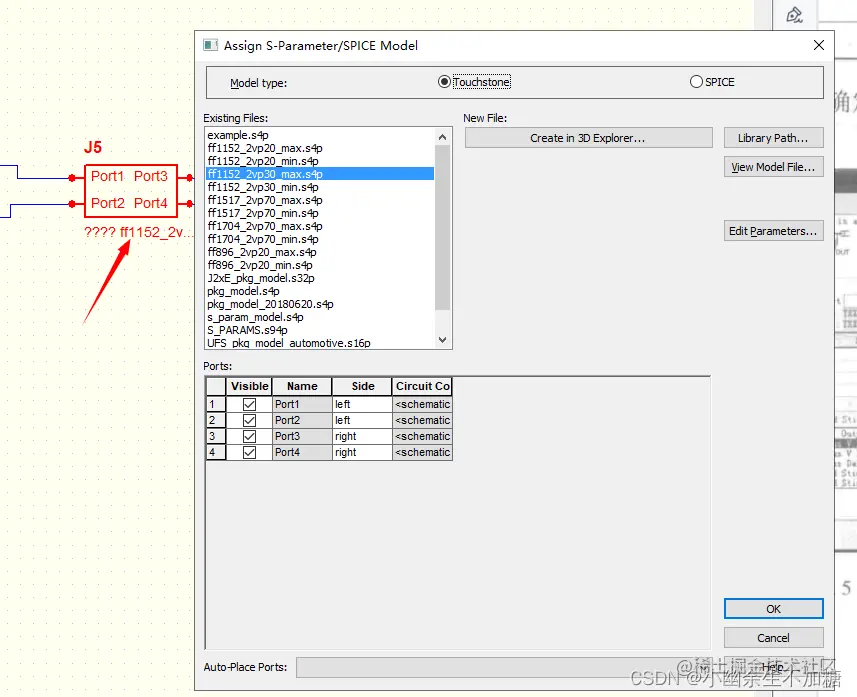Confirm the dialog with OK
Image resolution: width=857 pixels, height=697 pixels.
pos(773,609)
